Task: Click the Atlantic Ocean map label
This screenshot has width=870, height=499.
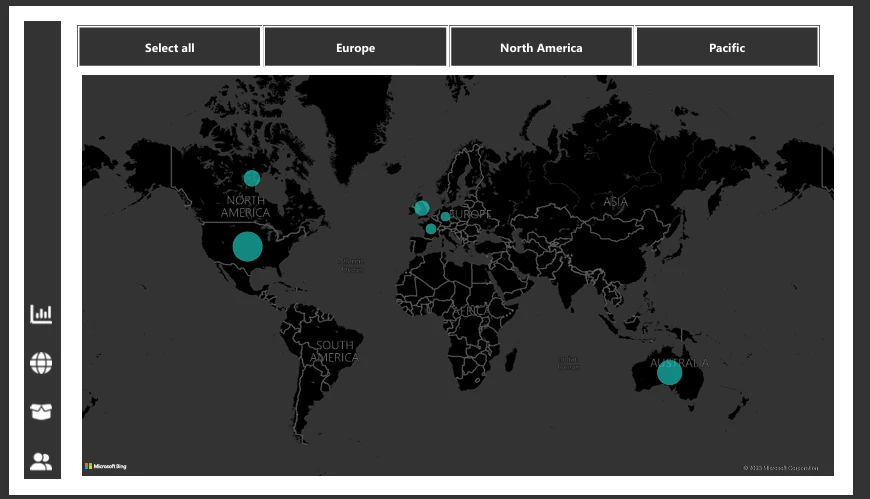Action: click(x=352, y=265)
